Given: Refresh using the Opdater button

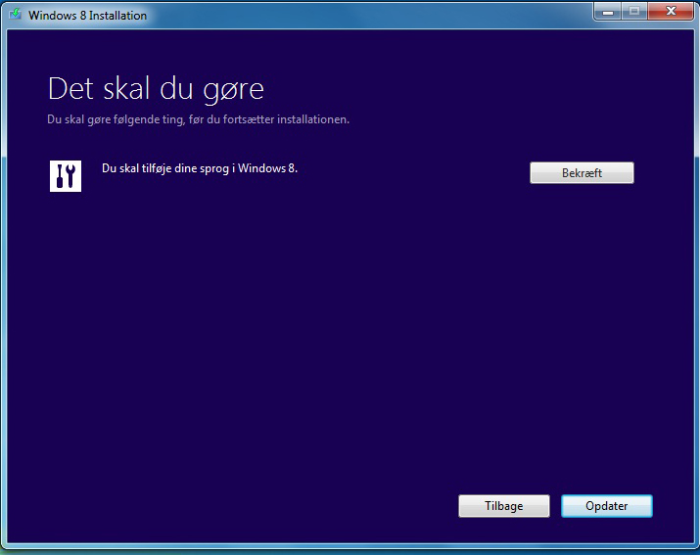Looking at the screenshot, I should (607, 506).
